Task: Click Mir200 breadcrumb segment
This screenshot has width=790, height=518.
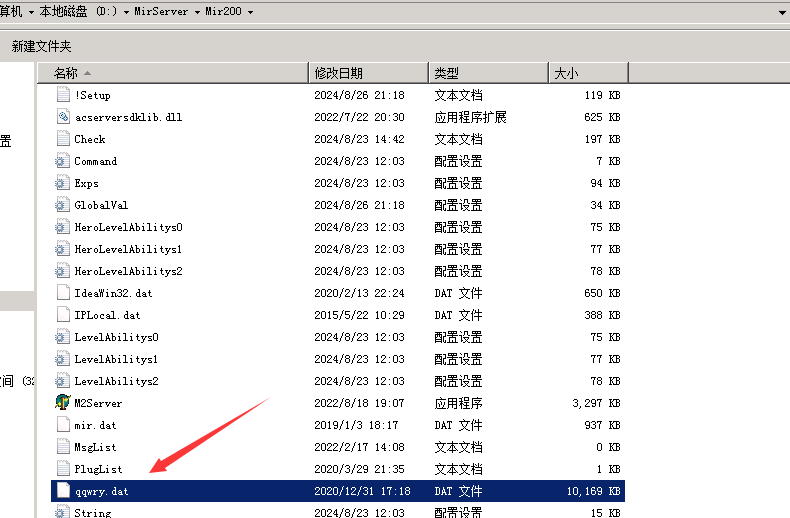Action: point(223,11)
